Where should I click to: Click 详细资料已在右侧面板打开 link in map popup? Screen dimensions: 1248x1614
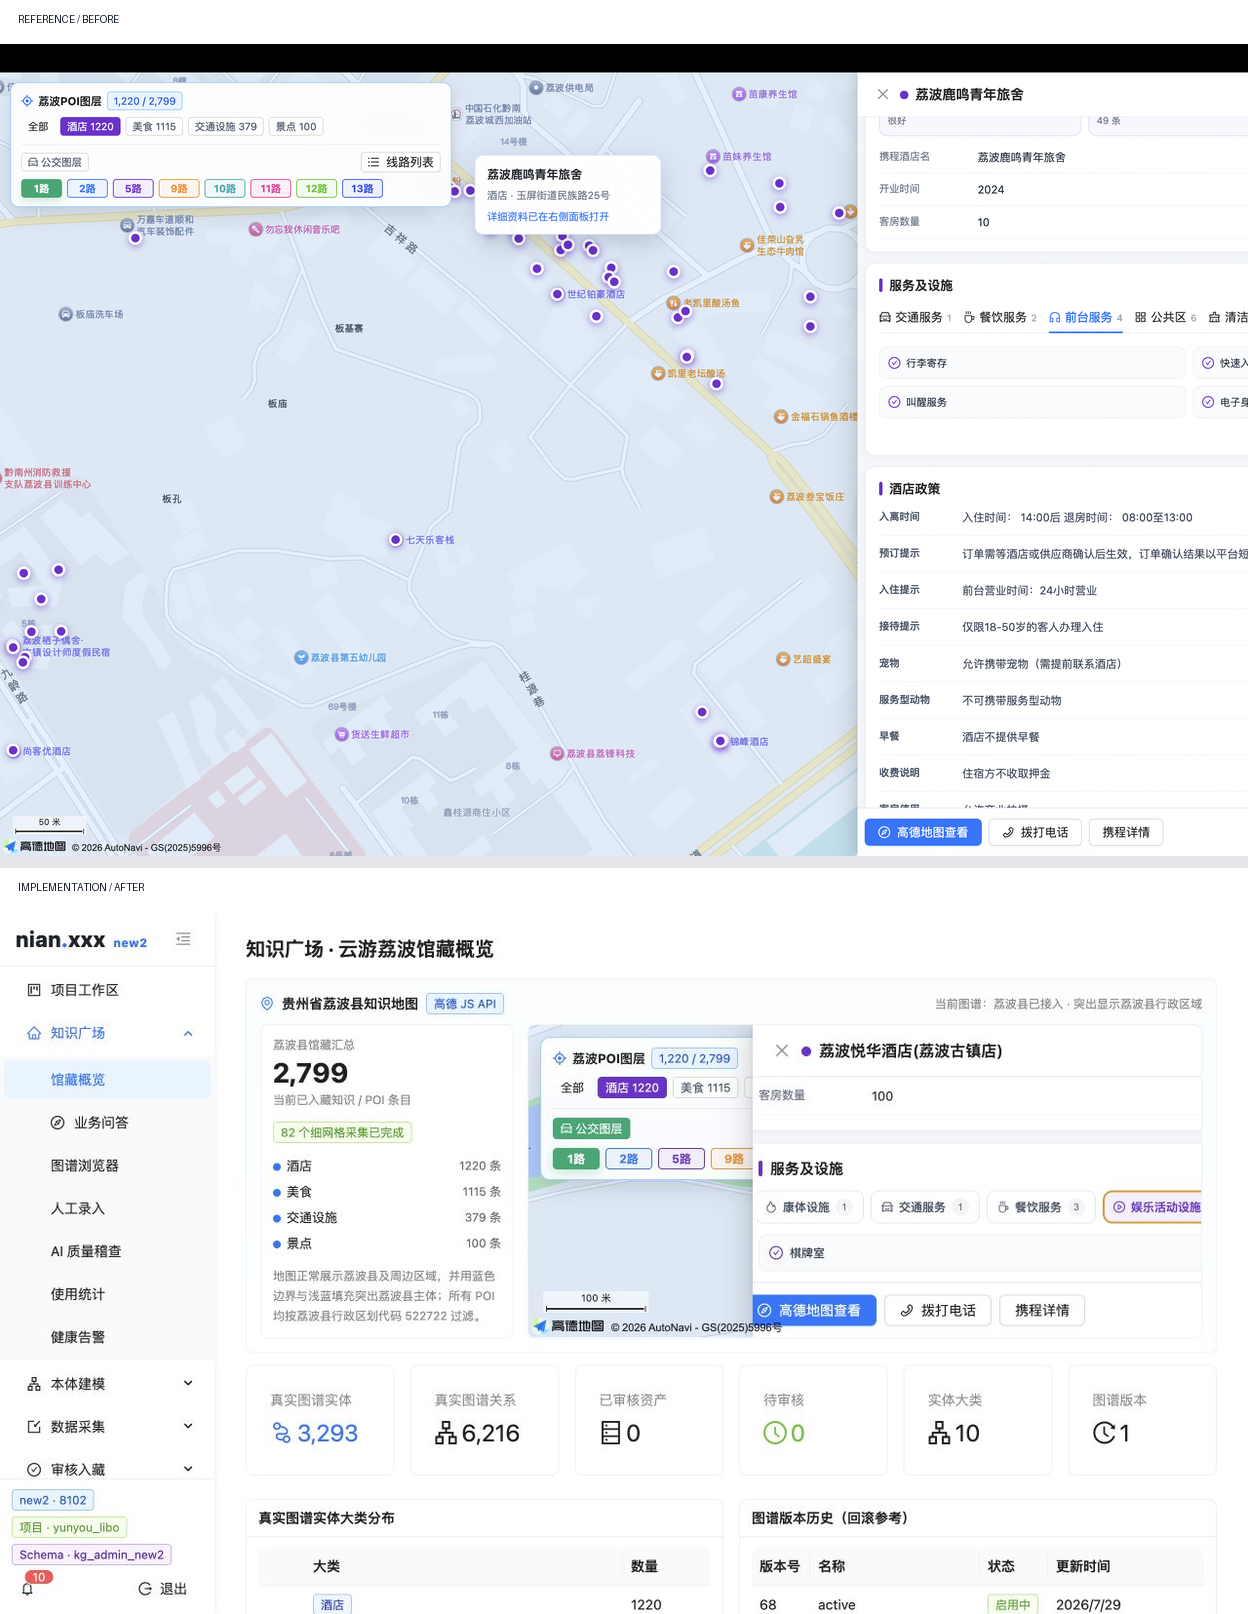[548, 216]
